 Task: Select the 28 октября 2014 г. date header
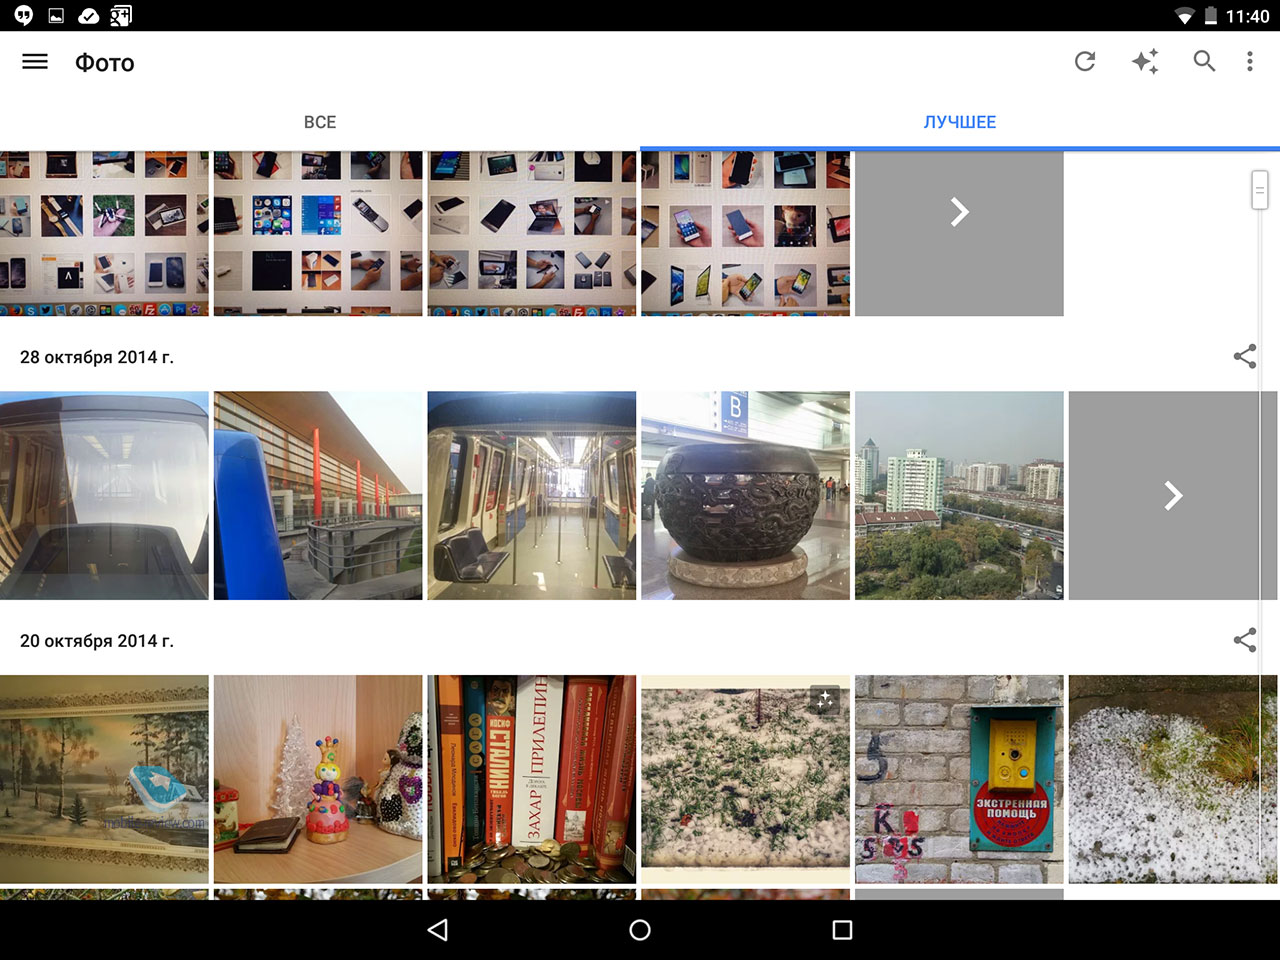(x=97, y=357)
